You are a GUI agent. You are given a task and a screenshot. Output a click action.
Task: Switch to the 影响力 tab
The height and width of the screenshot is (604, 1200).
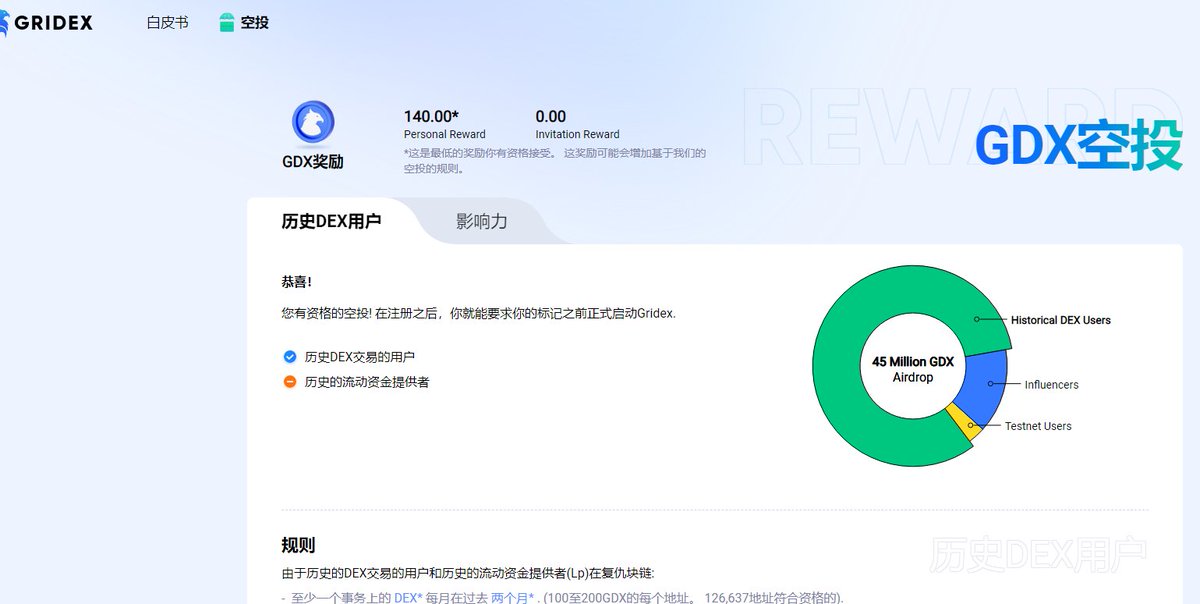[483, 222]
